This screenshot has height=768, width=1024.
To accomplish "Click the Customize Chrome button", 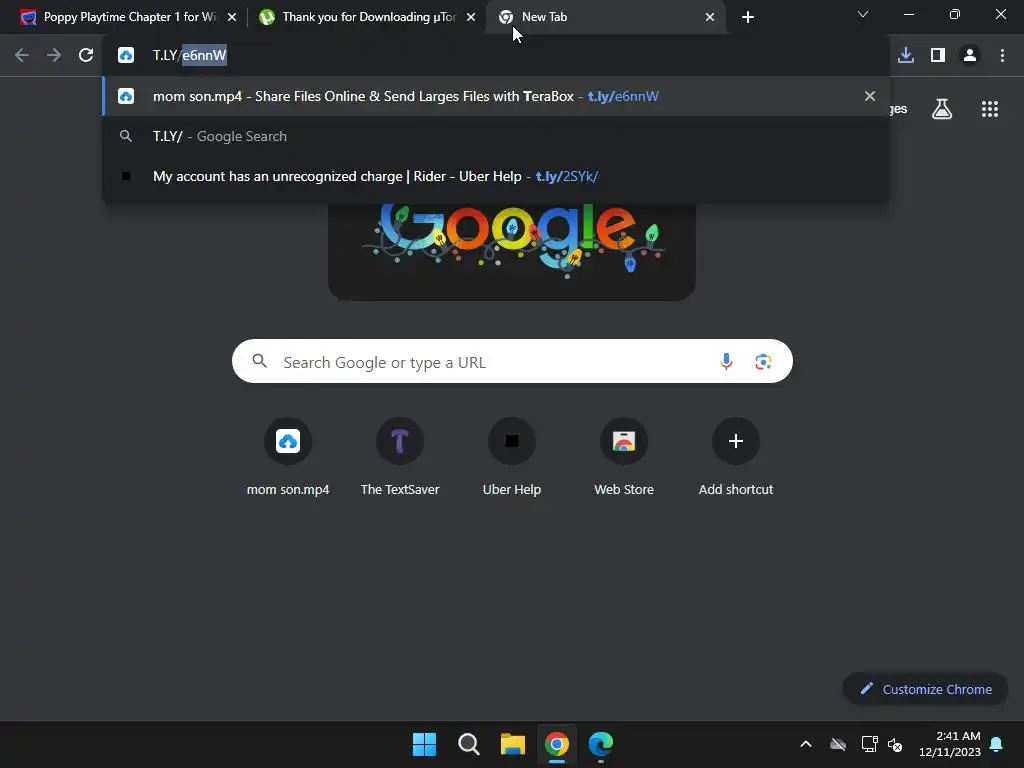I will coord(925,689).
